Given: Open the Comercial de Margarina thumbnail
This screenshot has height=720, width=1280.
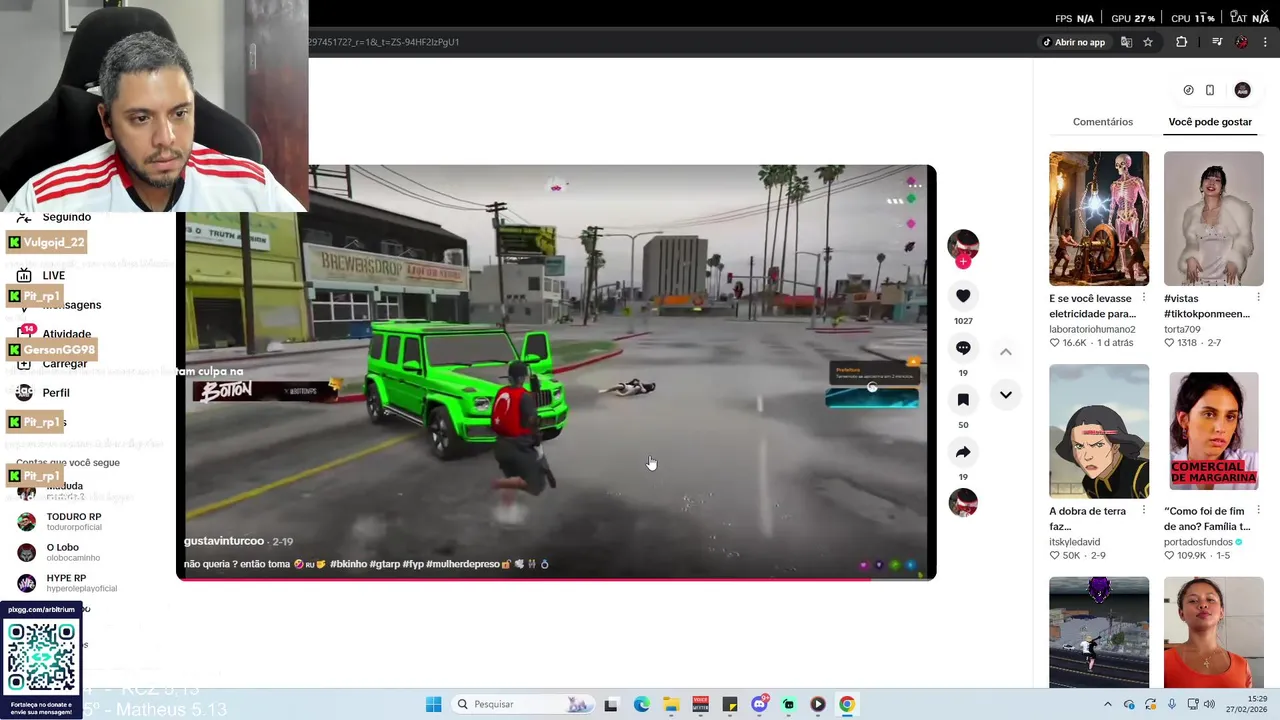Looking at the screenshot, I should 1214,432.
